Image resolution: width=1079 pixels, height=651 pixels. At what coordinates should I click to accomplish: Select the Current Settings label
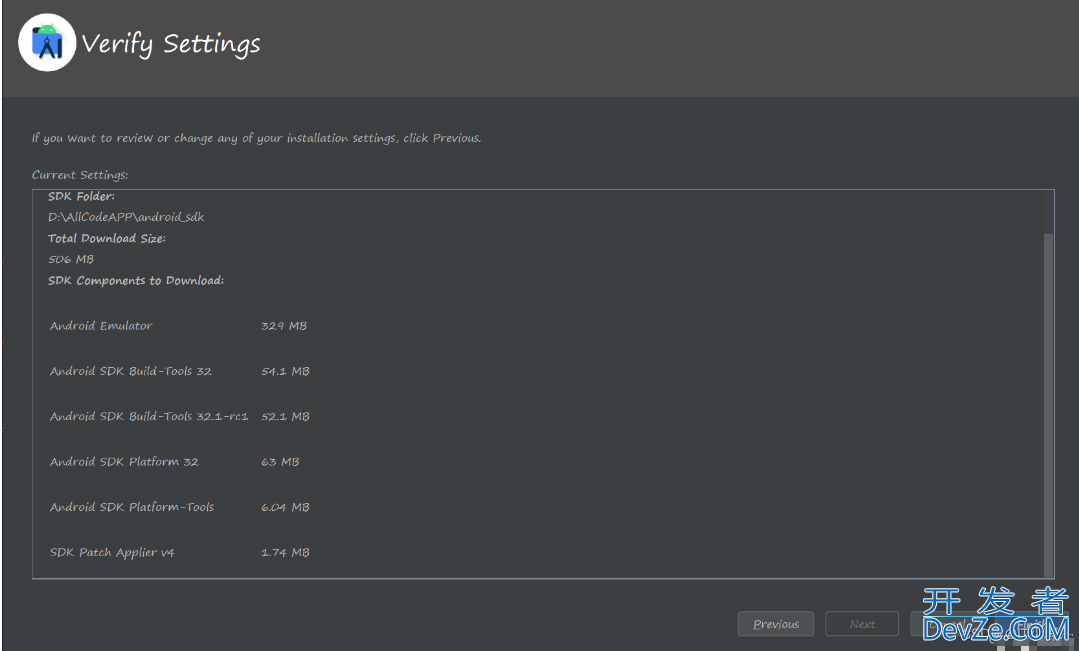[80, 175]
